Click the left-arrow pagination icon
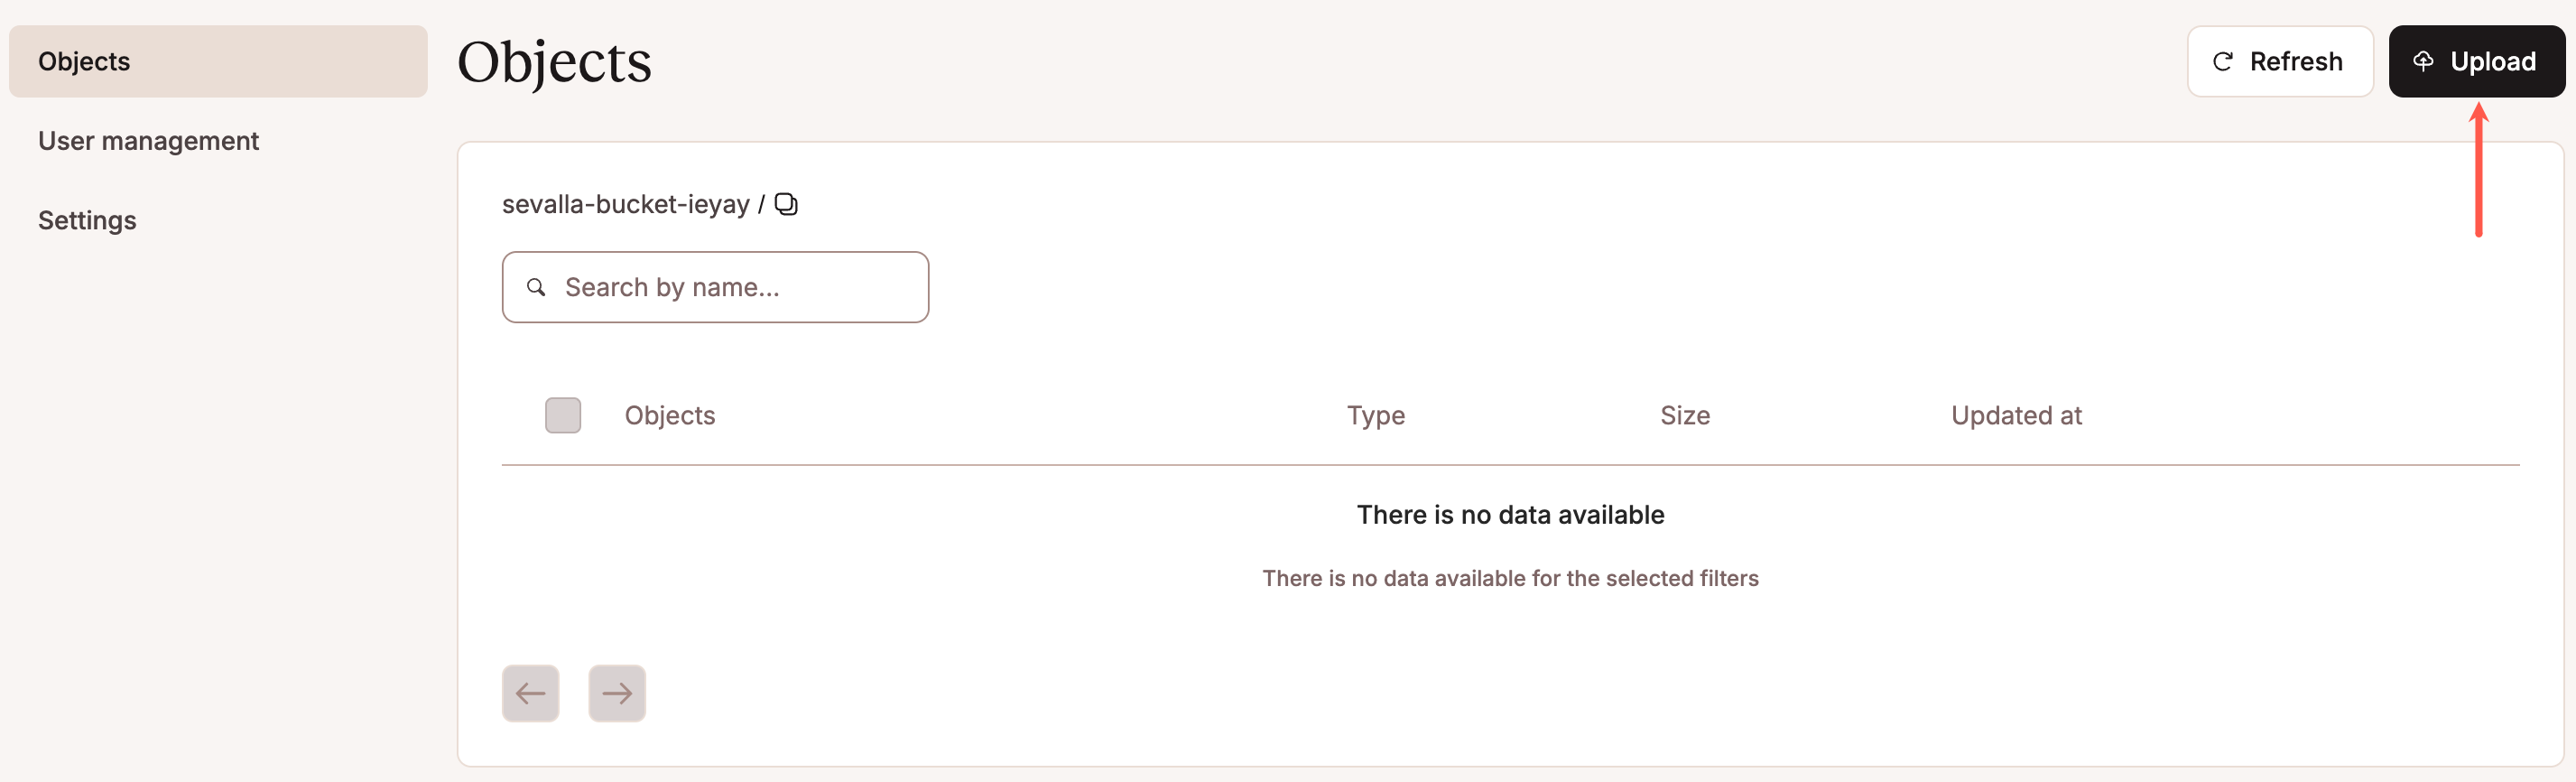 point(530,692)
